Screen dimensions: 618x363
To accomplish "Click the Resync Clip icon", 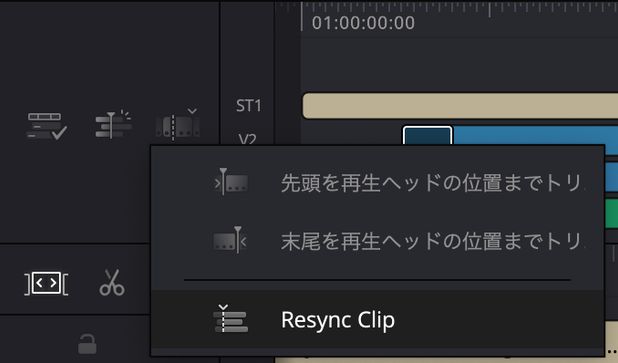I will click(231, 318).
